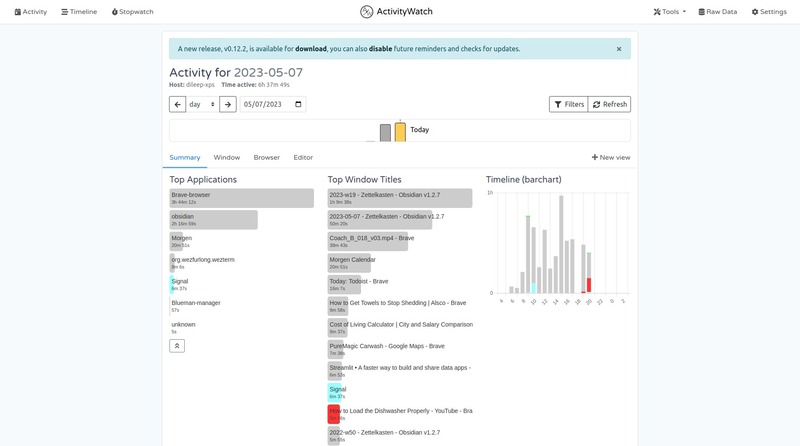
Task: Click the Morgen application entry
Action: [181, 241]
